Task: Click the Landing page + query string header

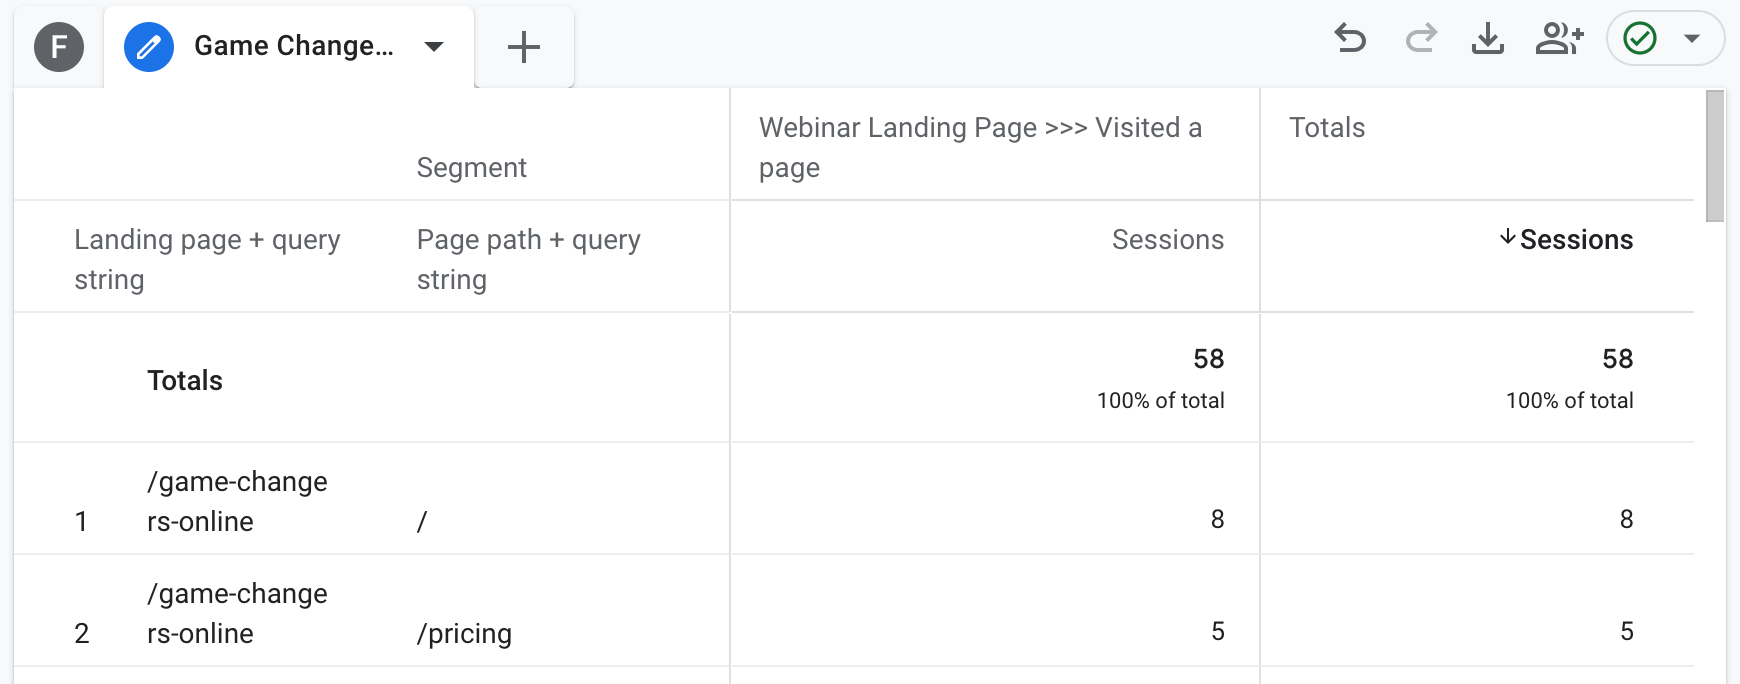Action: 207,259
